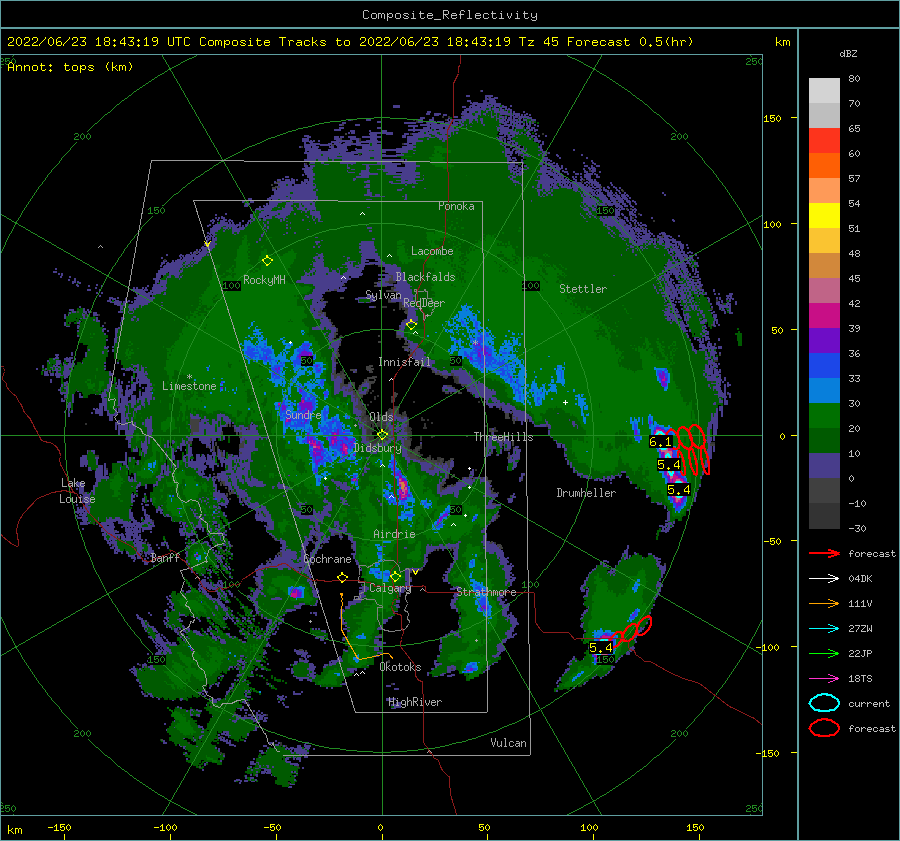The width and height of the screenshot is (900, 841).
Task: Click the Limestone label
Action: coord(189,386)
